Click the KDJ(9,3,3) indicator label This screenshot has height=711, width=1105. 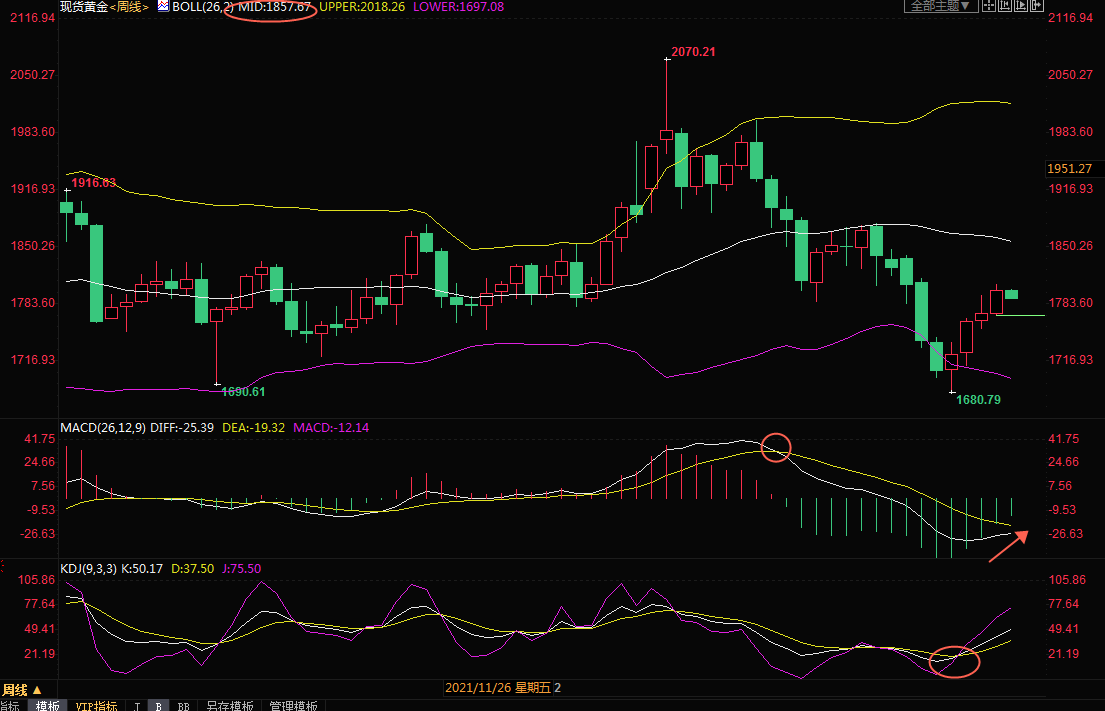pos(90,568)
